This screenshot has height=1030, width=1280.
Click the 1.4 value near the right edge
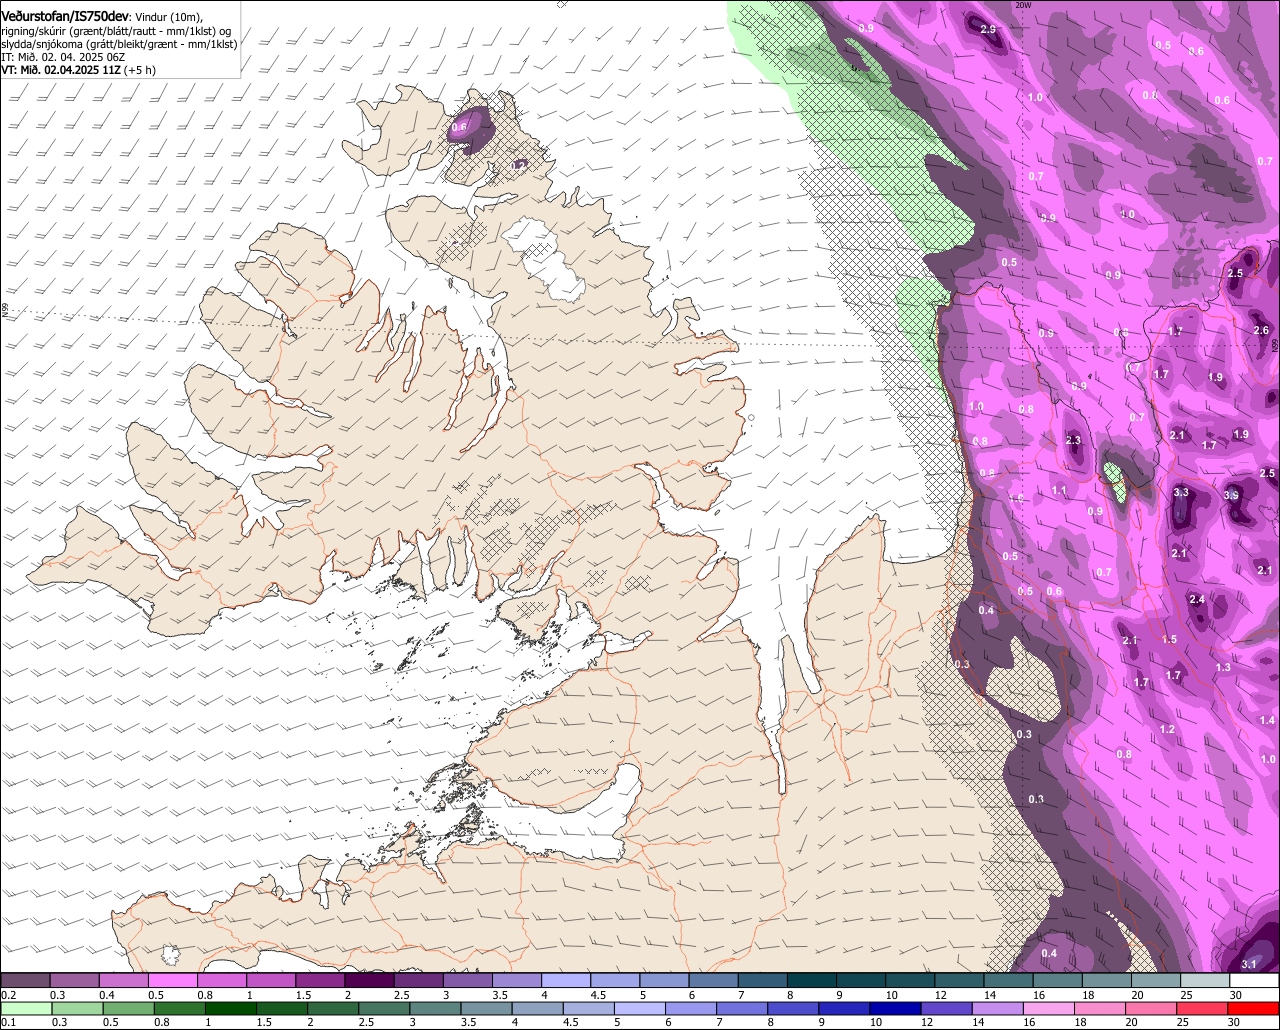1268,720
